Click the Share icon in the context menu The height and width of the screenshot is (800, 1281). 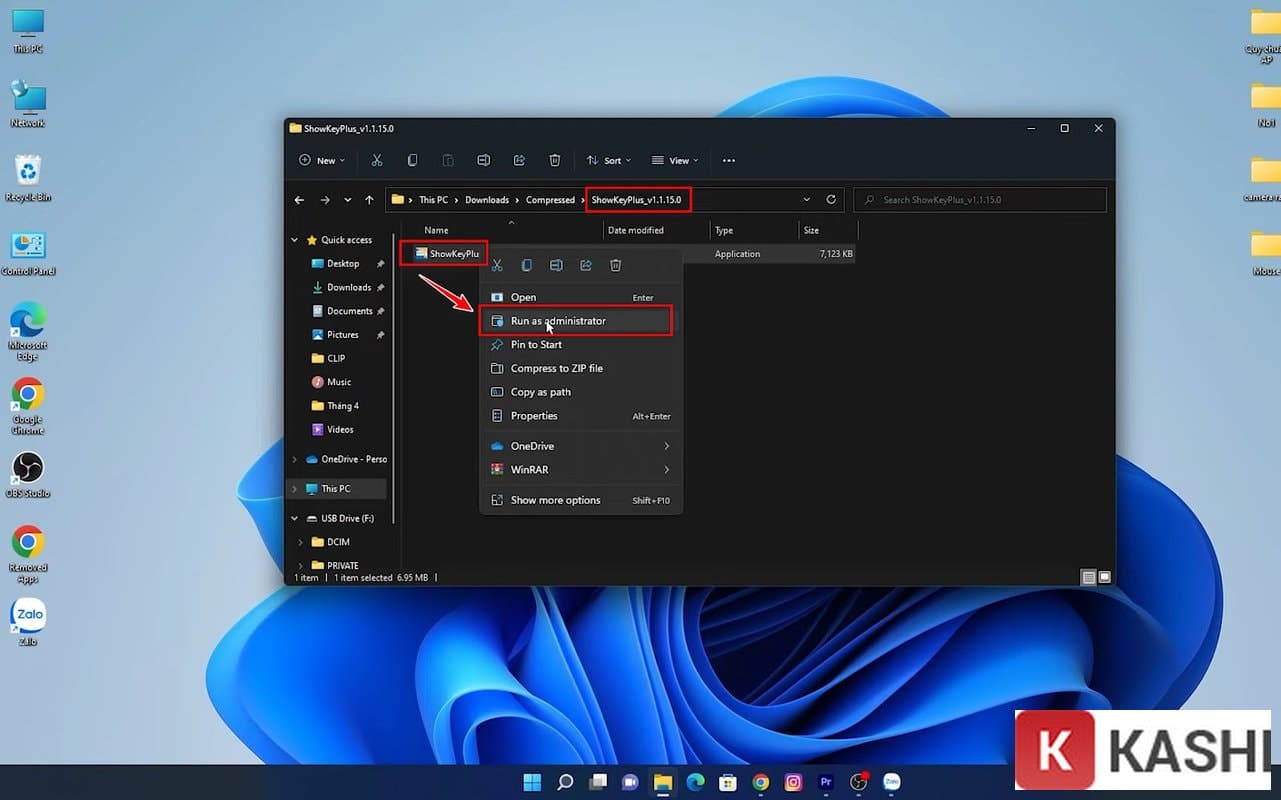(x=586, y=265)
